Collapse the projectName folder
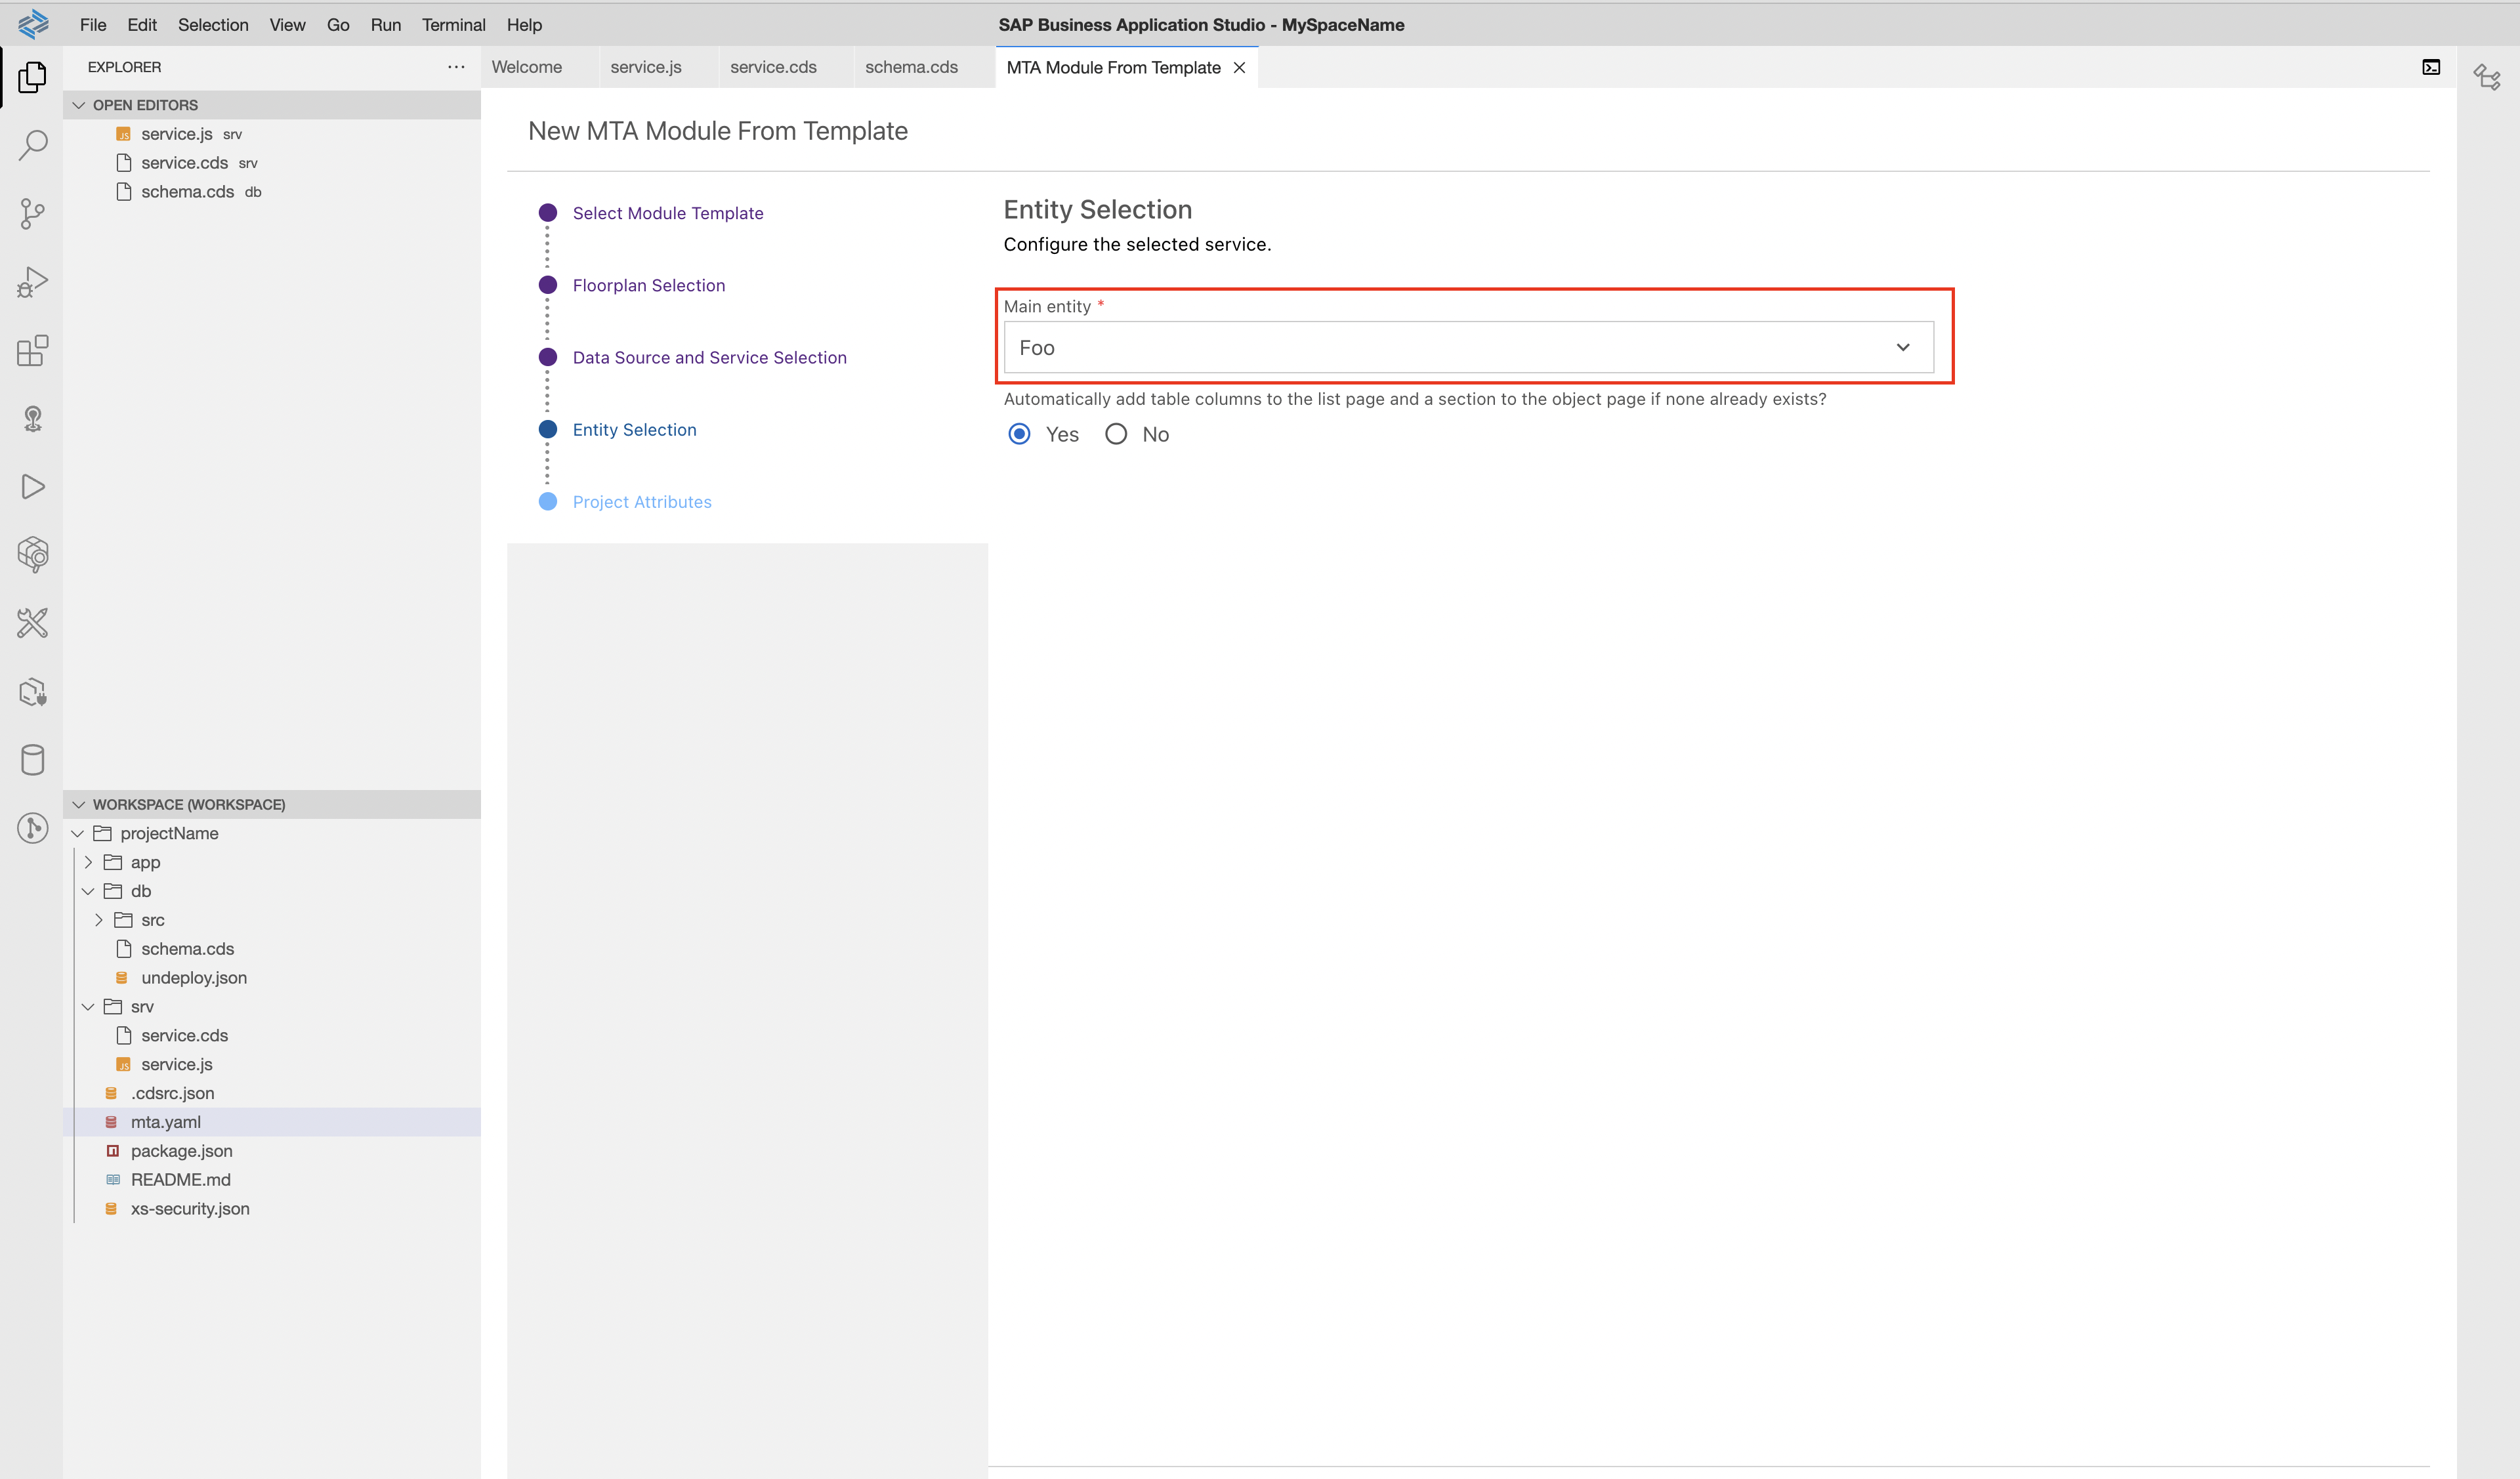 pos(78,833)
